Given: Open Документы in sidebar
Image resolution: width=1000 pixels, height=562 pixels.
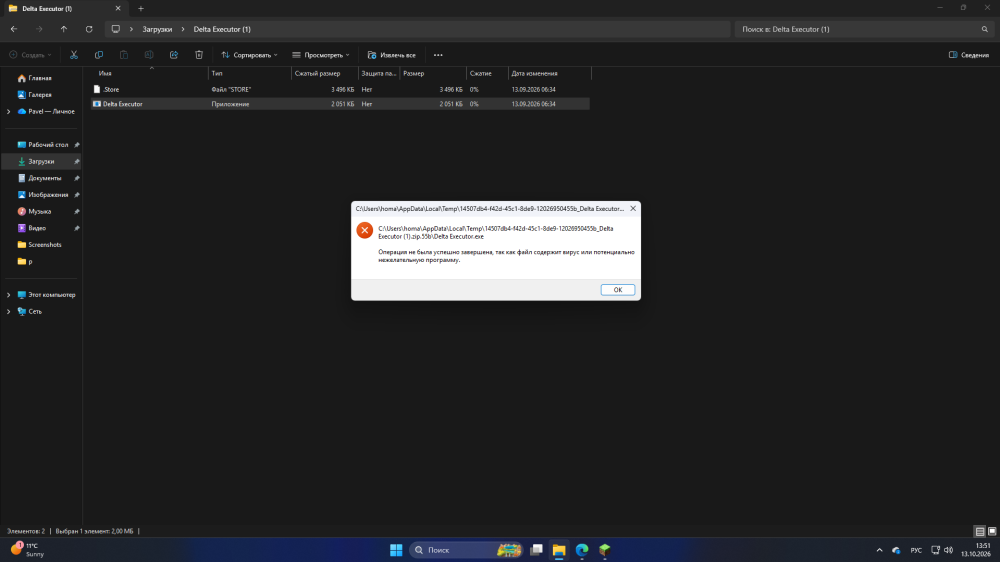Looking at the screenshot, I should (x=45, y=178).
